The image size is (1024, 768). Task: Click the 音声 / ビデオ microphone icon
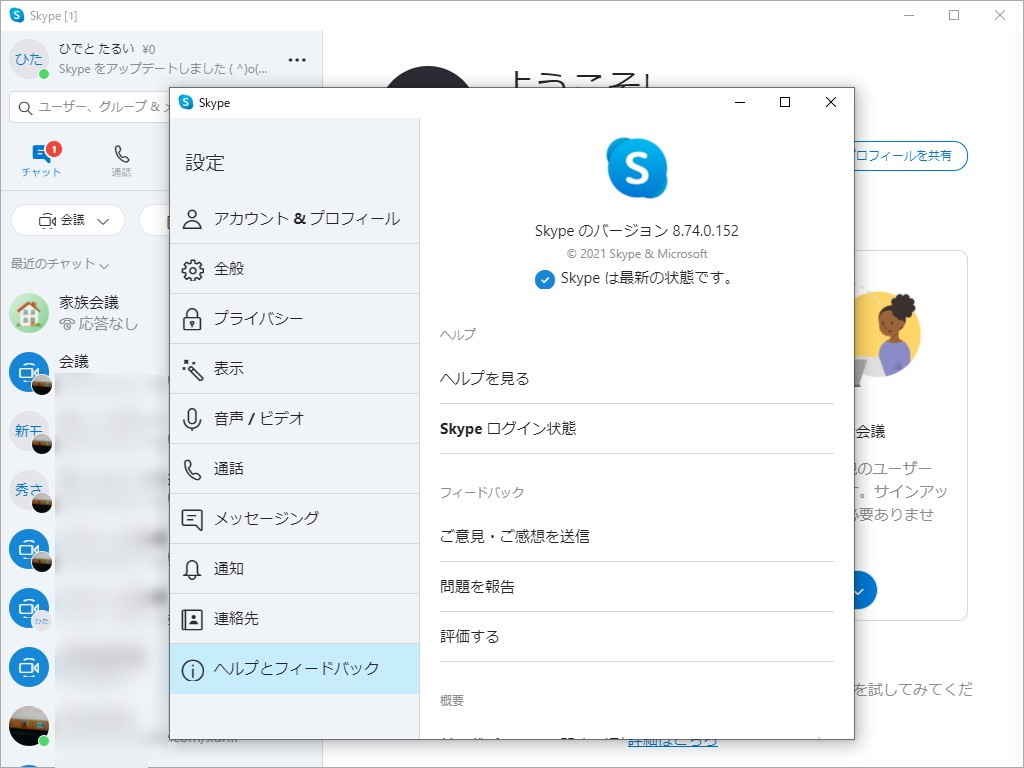(x=192, y=418)
